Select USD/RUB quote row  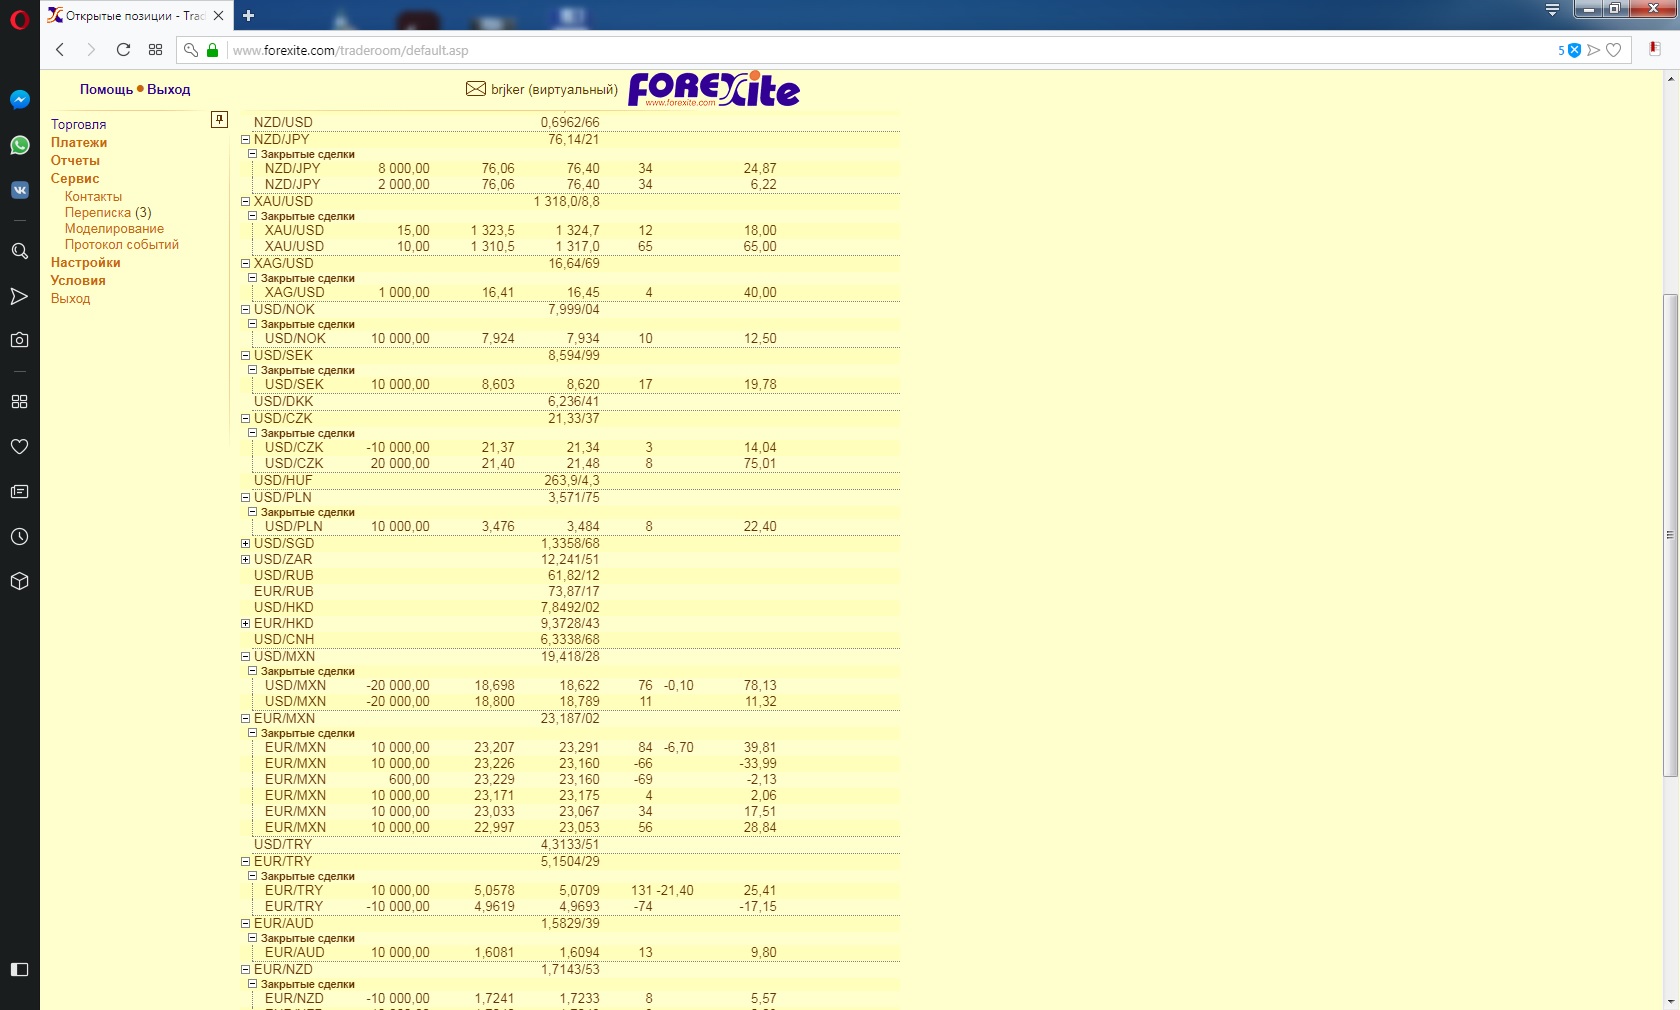(x=570, y=576)
